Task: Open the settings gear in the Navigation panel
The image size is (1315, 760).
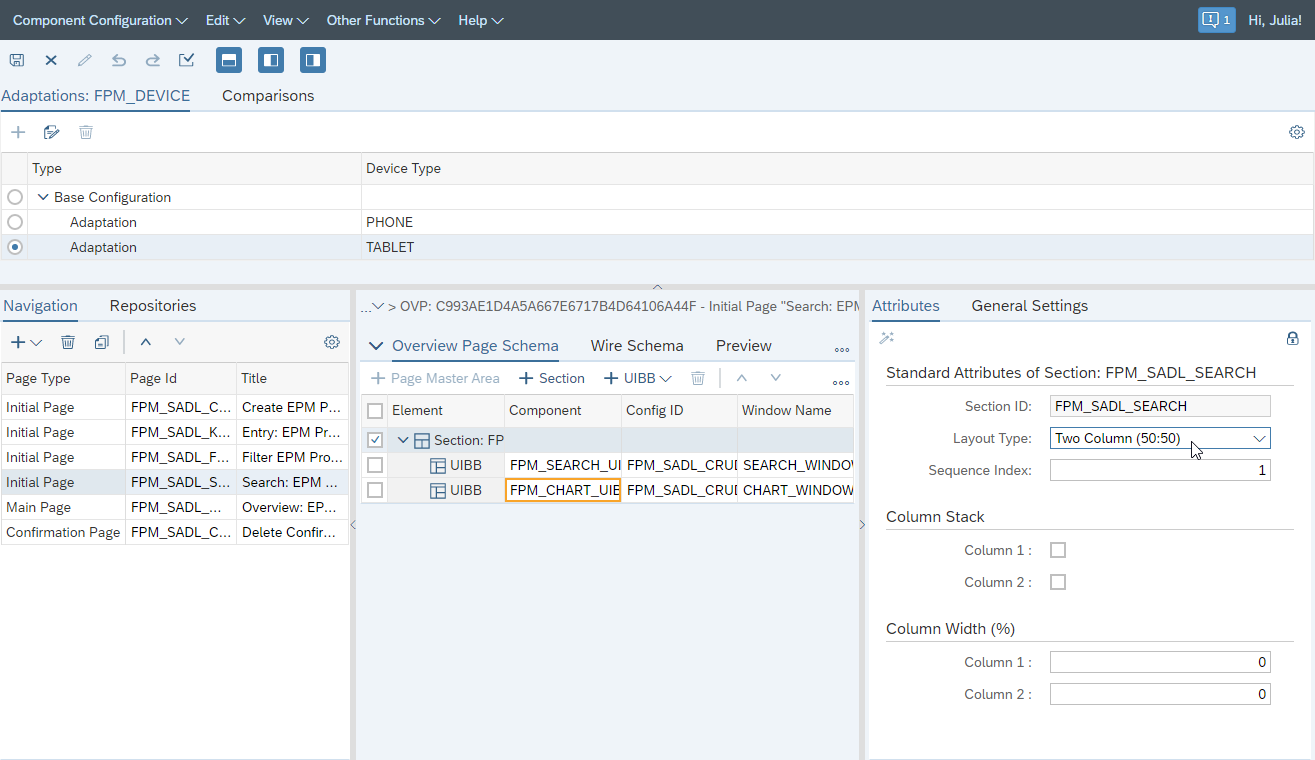Action: point(332,341)
